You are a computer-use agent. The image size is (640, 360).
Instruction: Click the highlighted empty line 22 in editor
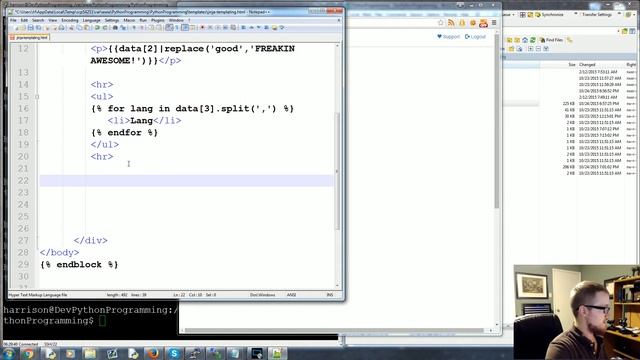187,180
